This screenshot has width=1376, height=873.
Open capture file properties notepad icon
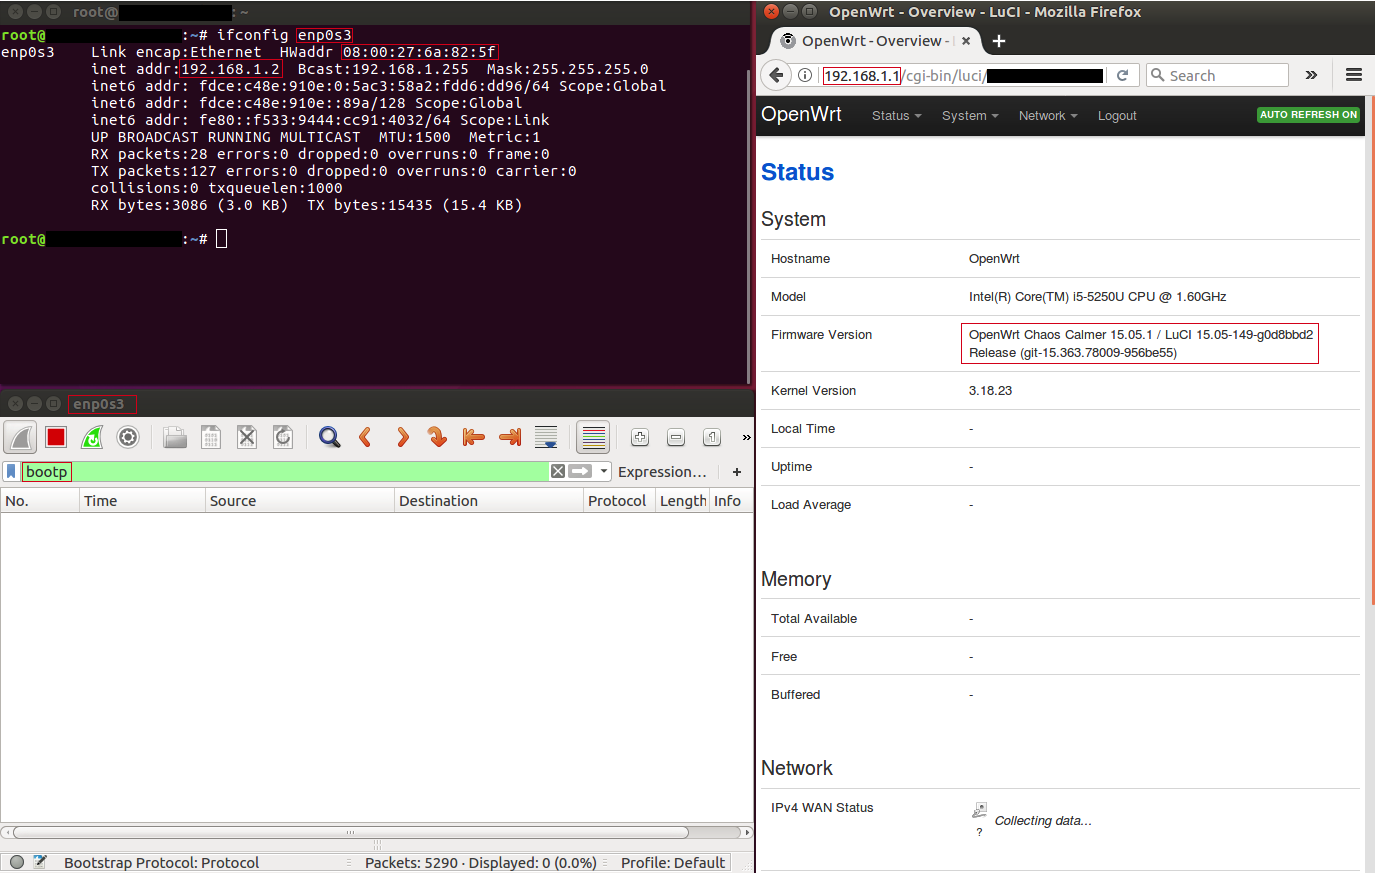(x=41, y=862)
